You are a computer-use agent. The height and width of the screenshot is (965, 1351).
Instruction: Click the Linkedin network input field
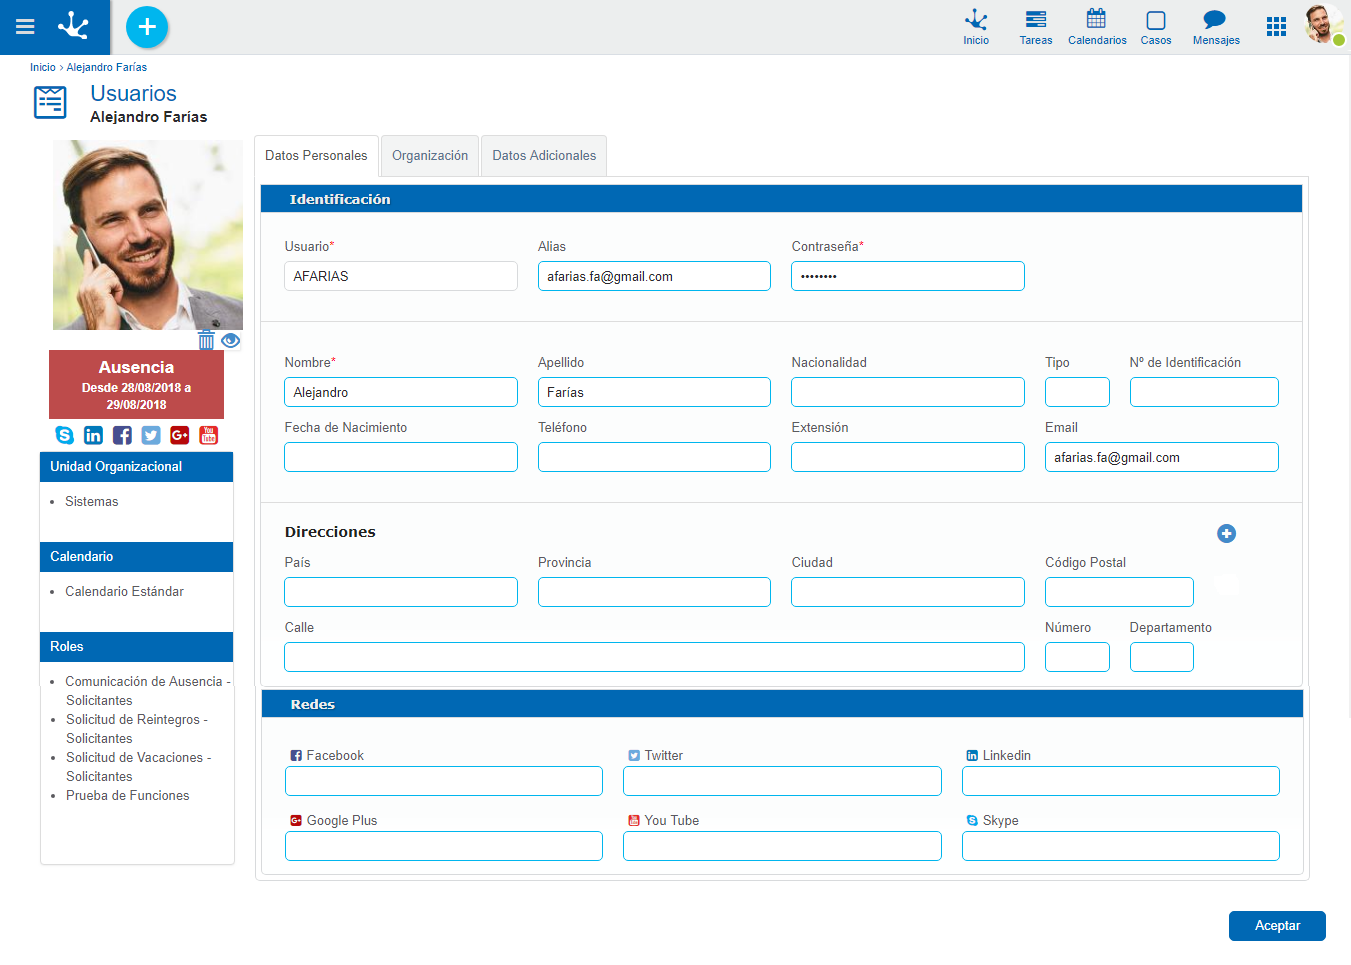(1121, 781)
